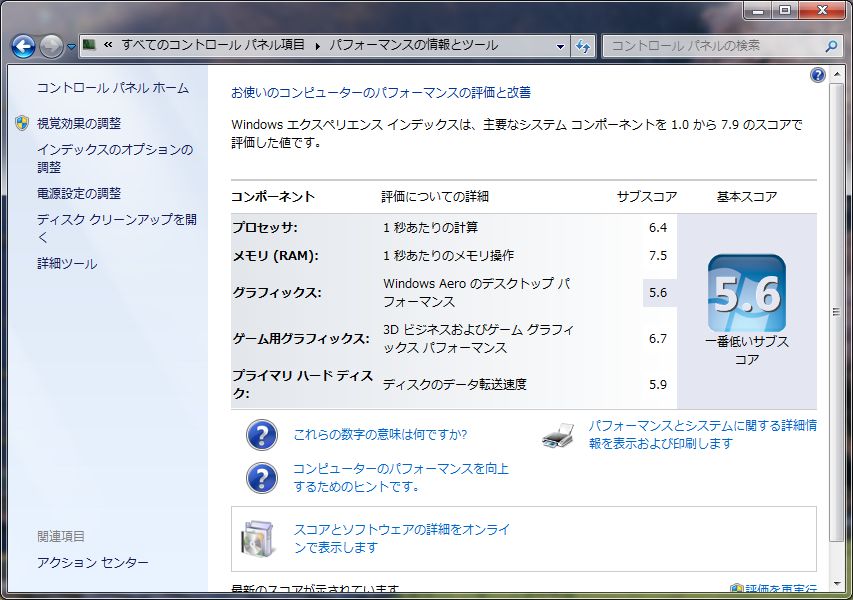Open インデックスのオプションの調整 link
This screenshot has height=600, width=853.
[x=115, y=158]
